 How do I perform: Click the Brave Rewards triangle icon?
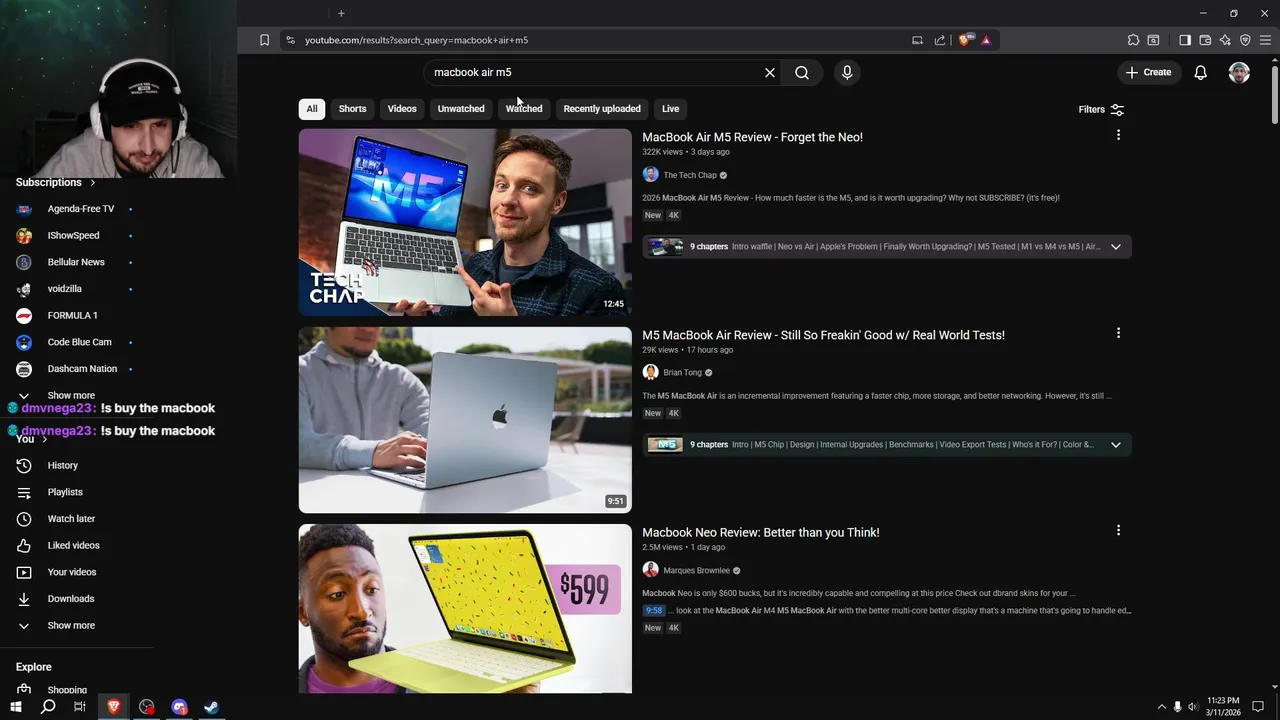[x=986, y=40]
